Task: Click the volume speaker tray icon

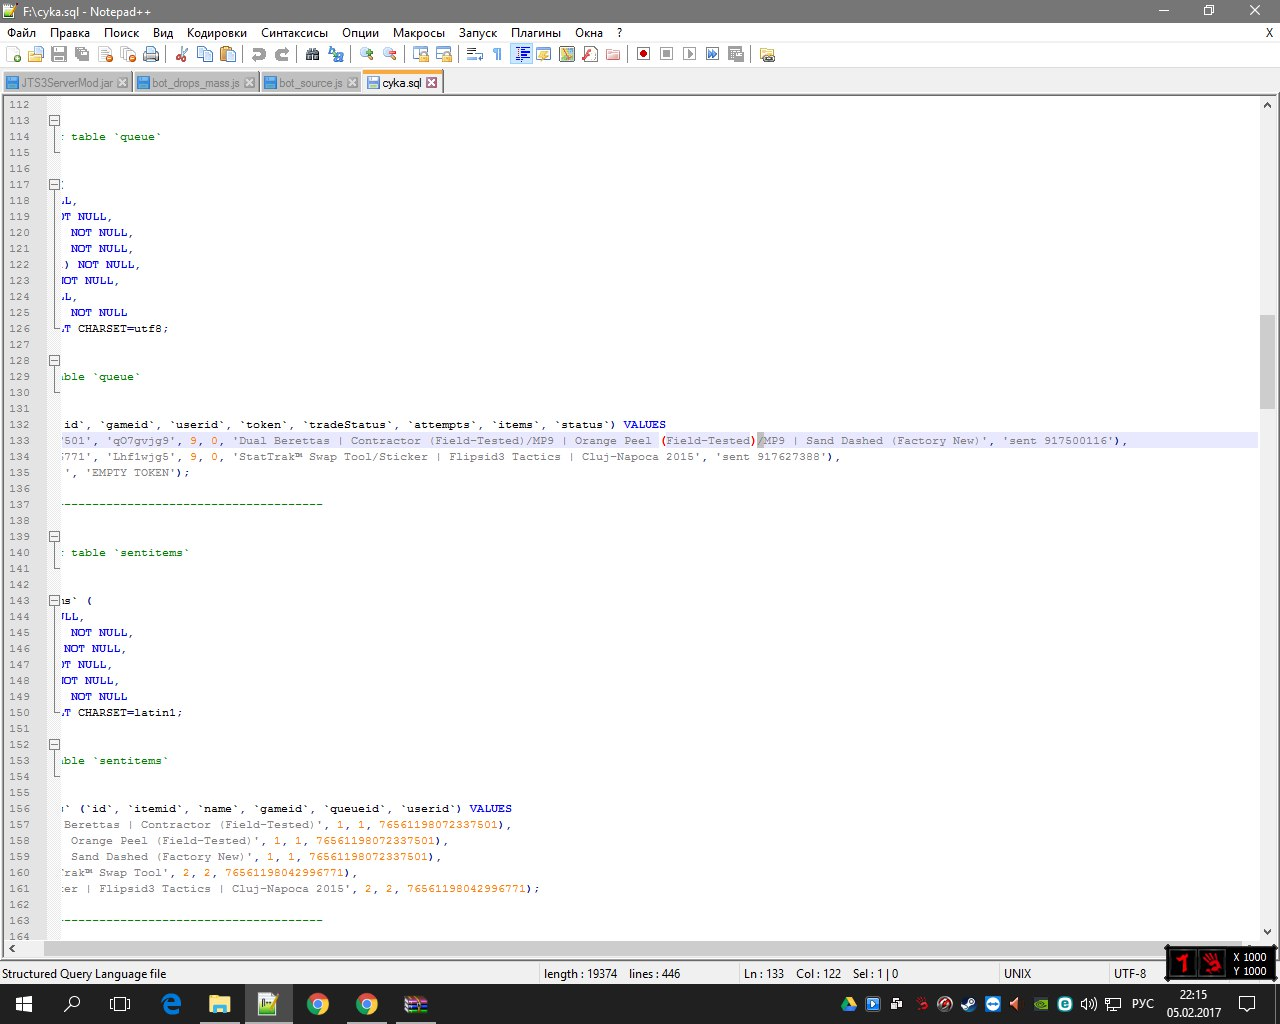Action: click(1089, 1004)
